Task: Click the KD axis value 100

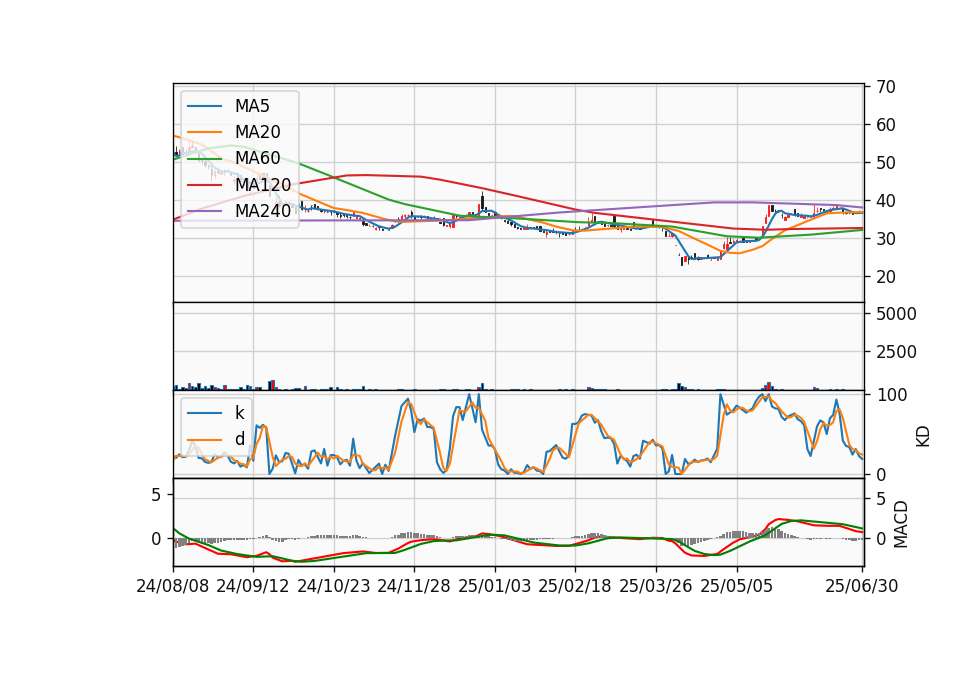Action: (x=892, y=395)
